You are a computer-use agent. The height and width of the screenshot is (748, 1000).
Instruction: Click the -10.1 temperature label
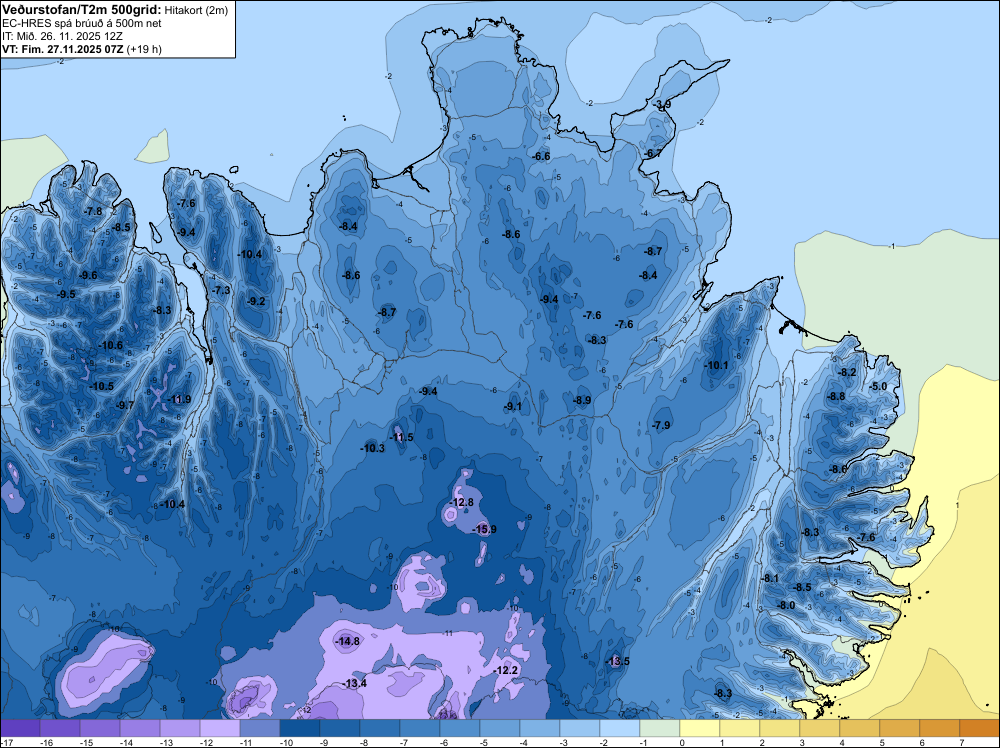[716, 365]
